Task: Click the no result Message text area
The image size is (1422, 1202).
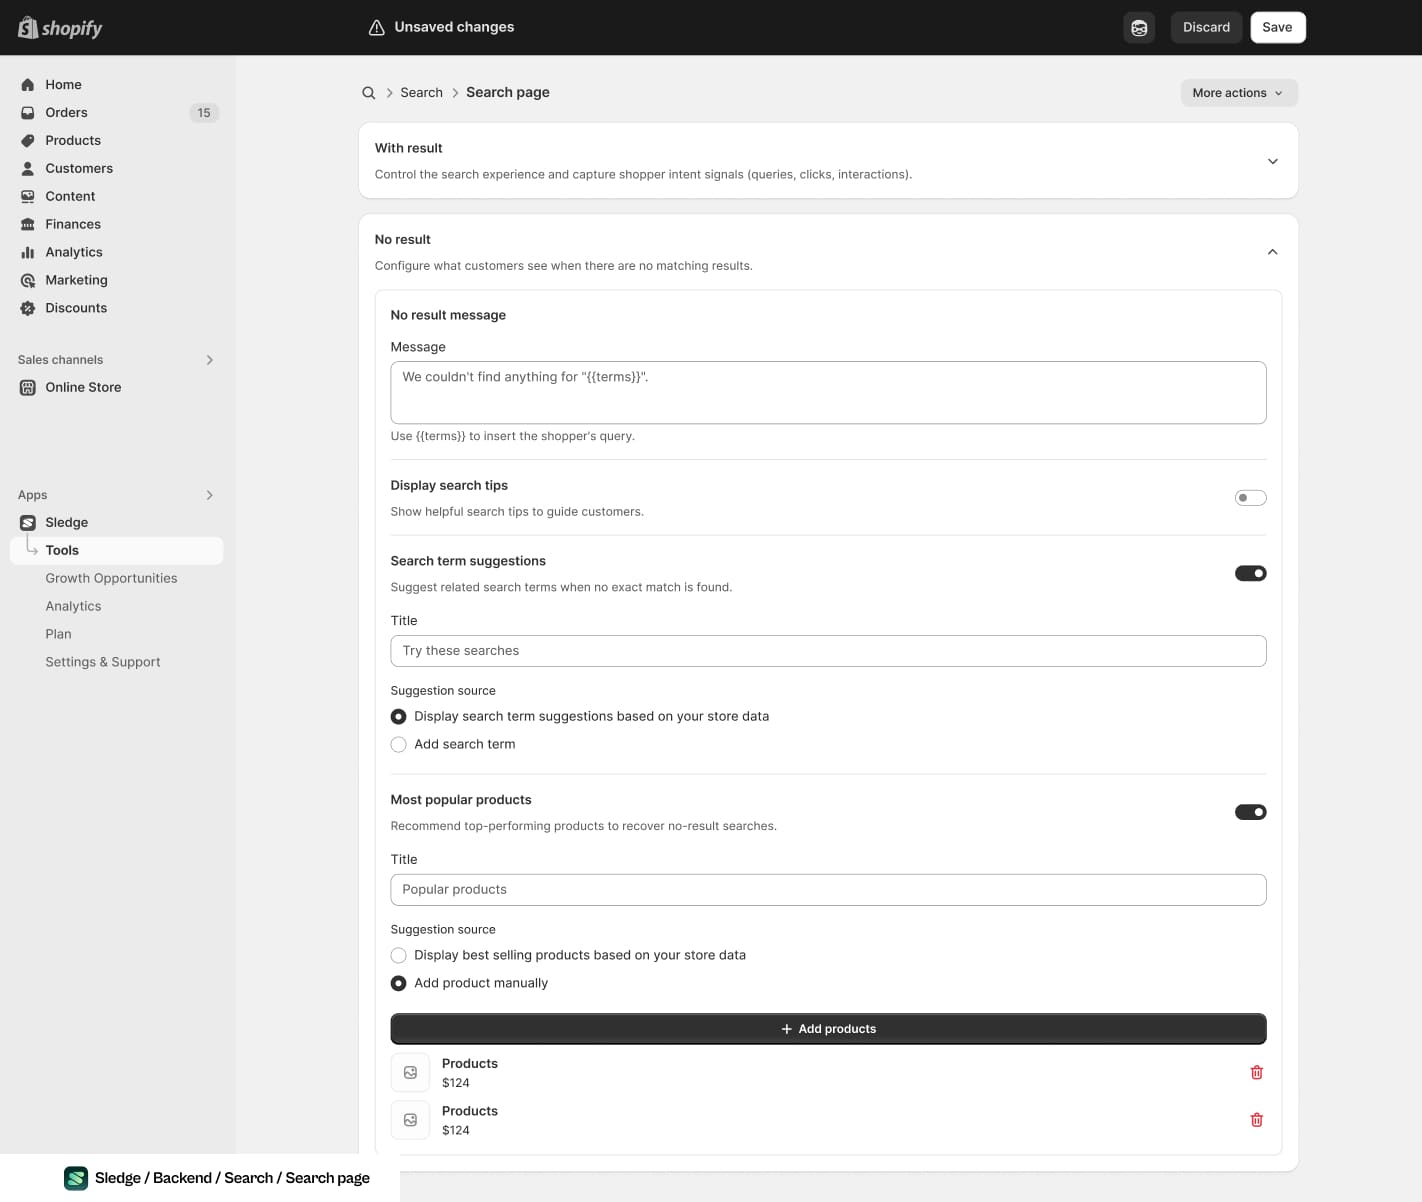Action: 828,393
